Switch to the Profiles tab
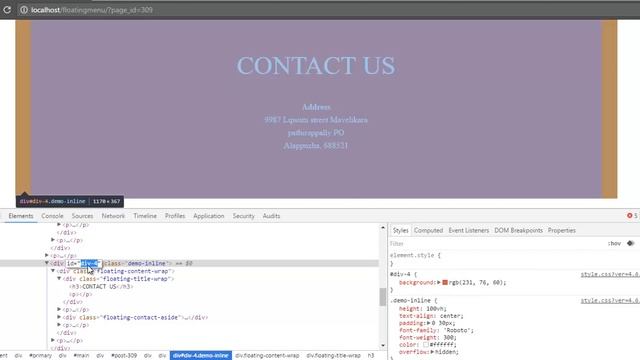Viewport: 640px width, 360px height. [175, 216]
